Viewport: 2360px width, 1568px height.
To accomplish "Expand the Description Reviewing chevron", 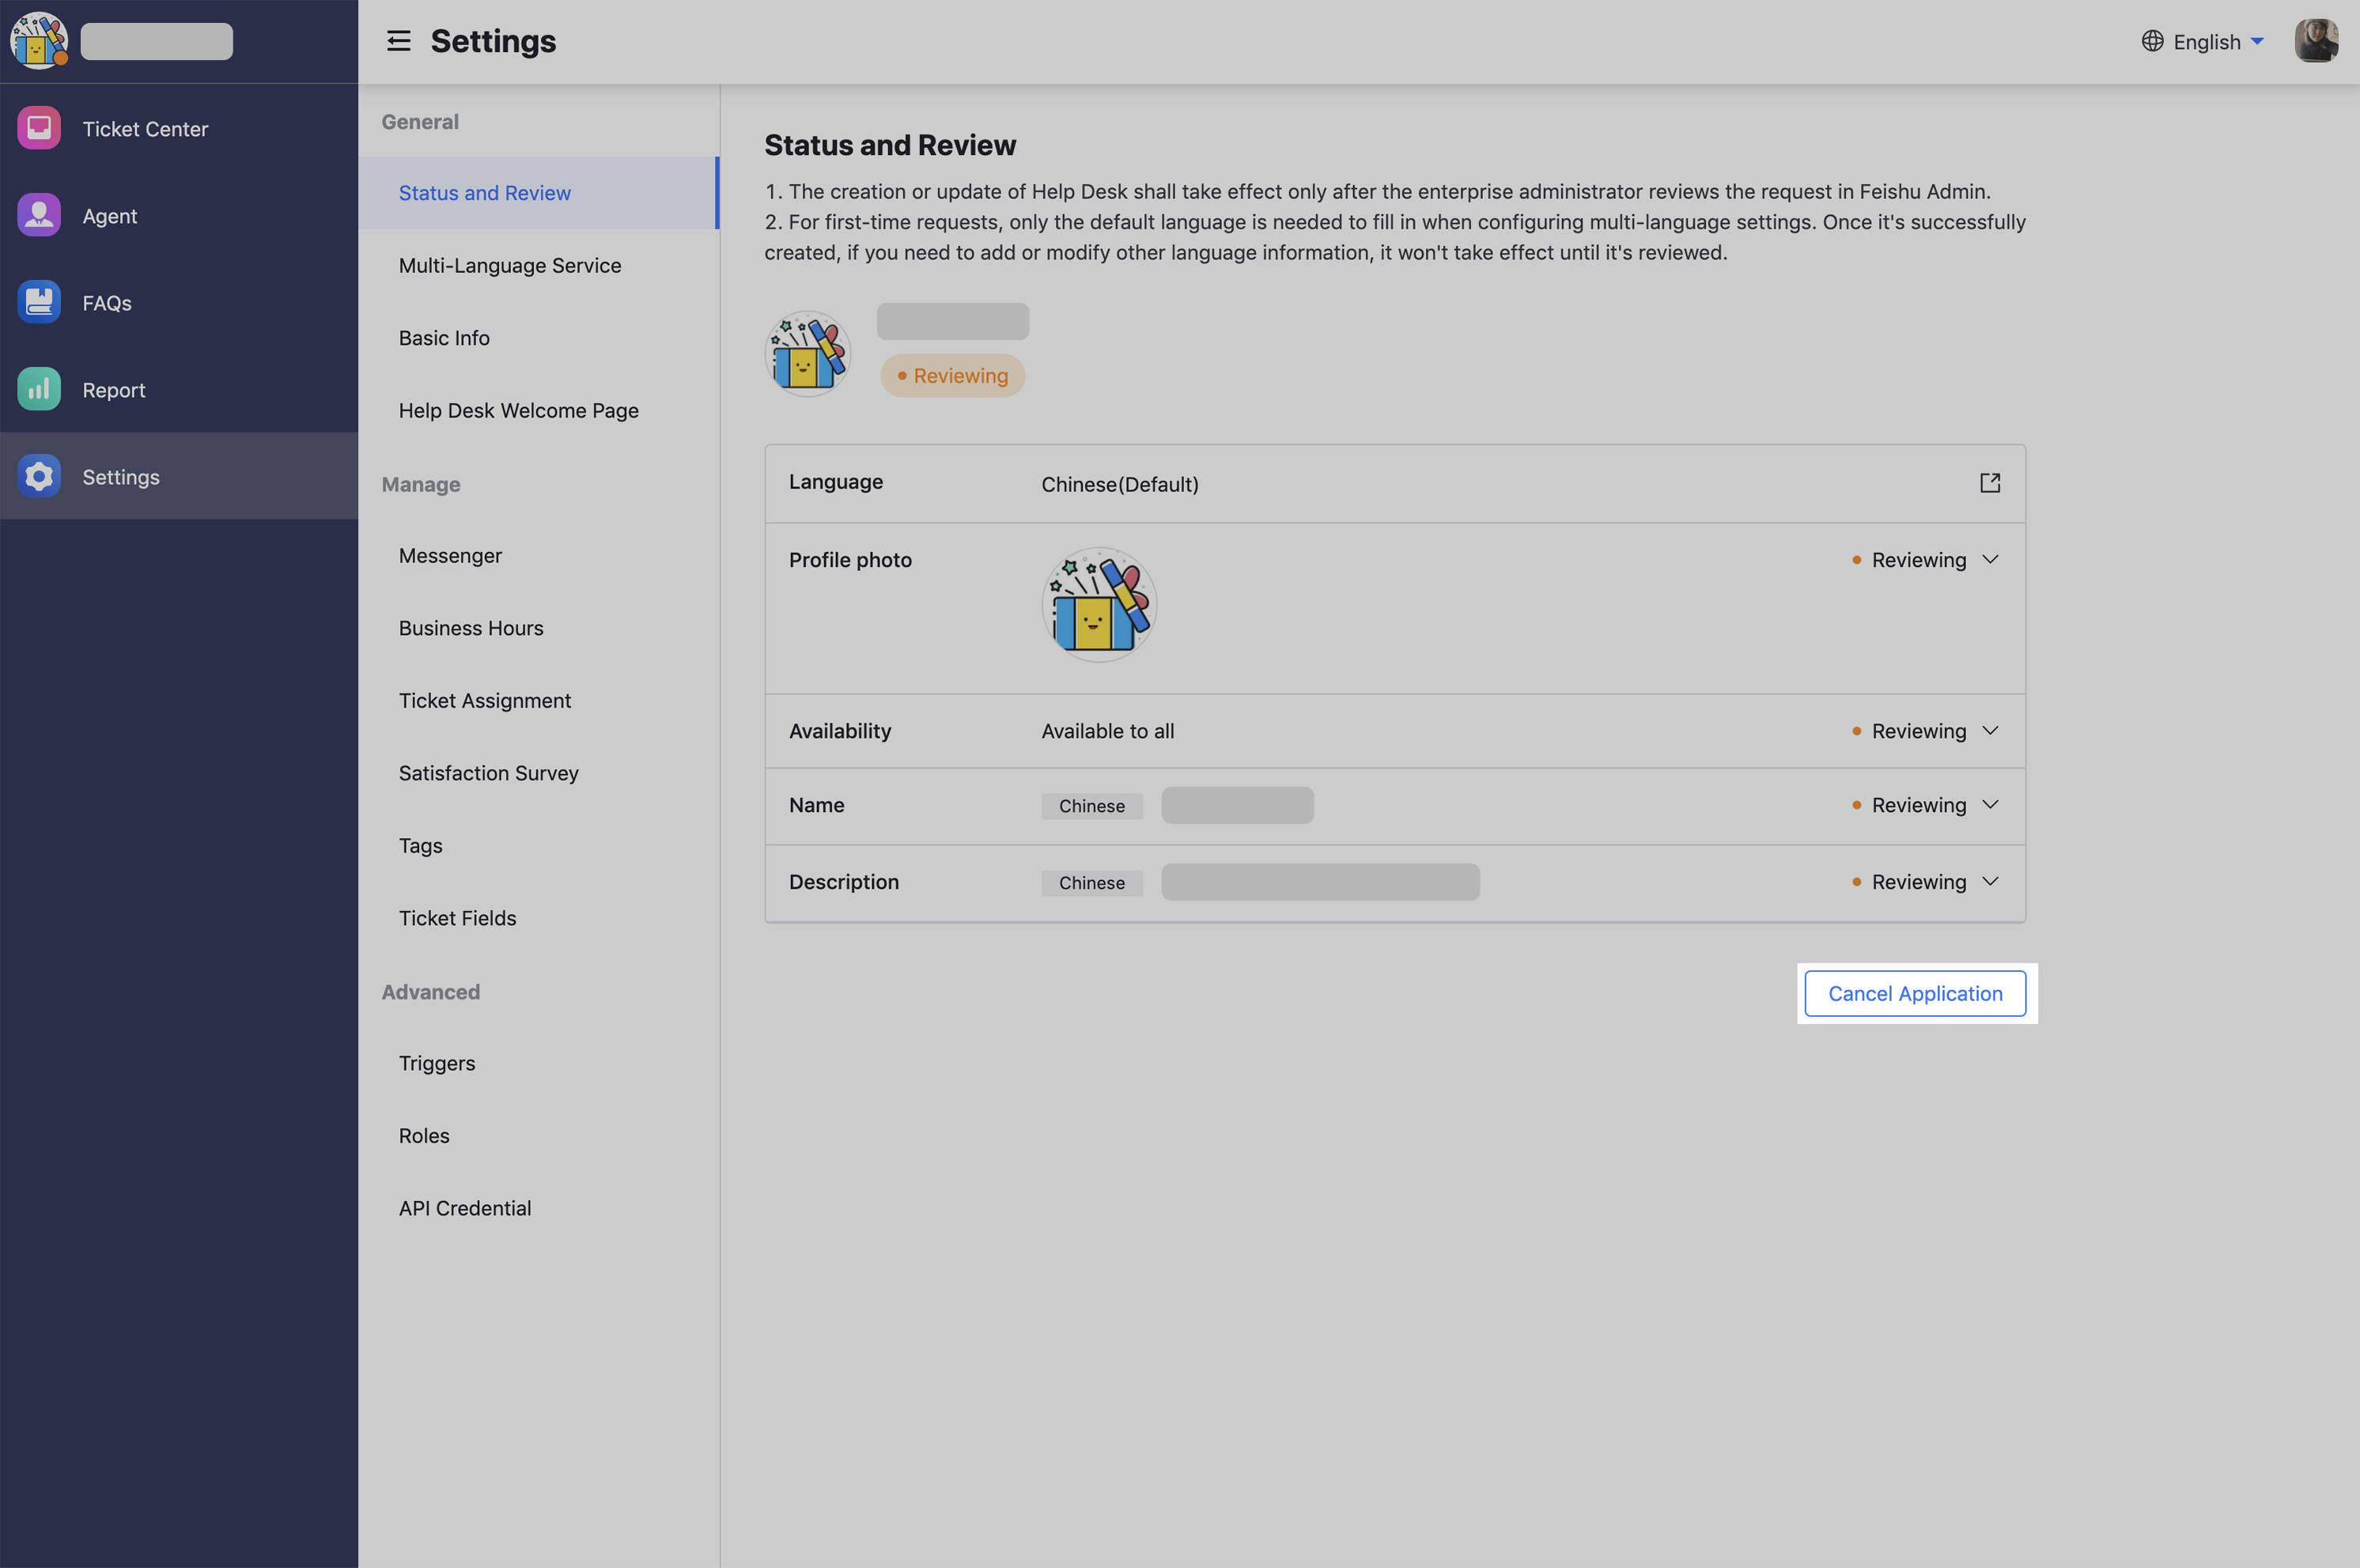I will (x=1989, y=881).
